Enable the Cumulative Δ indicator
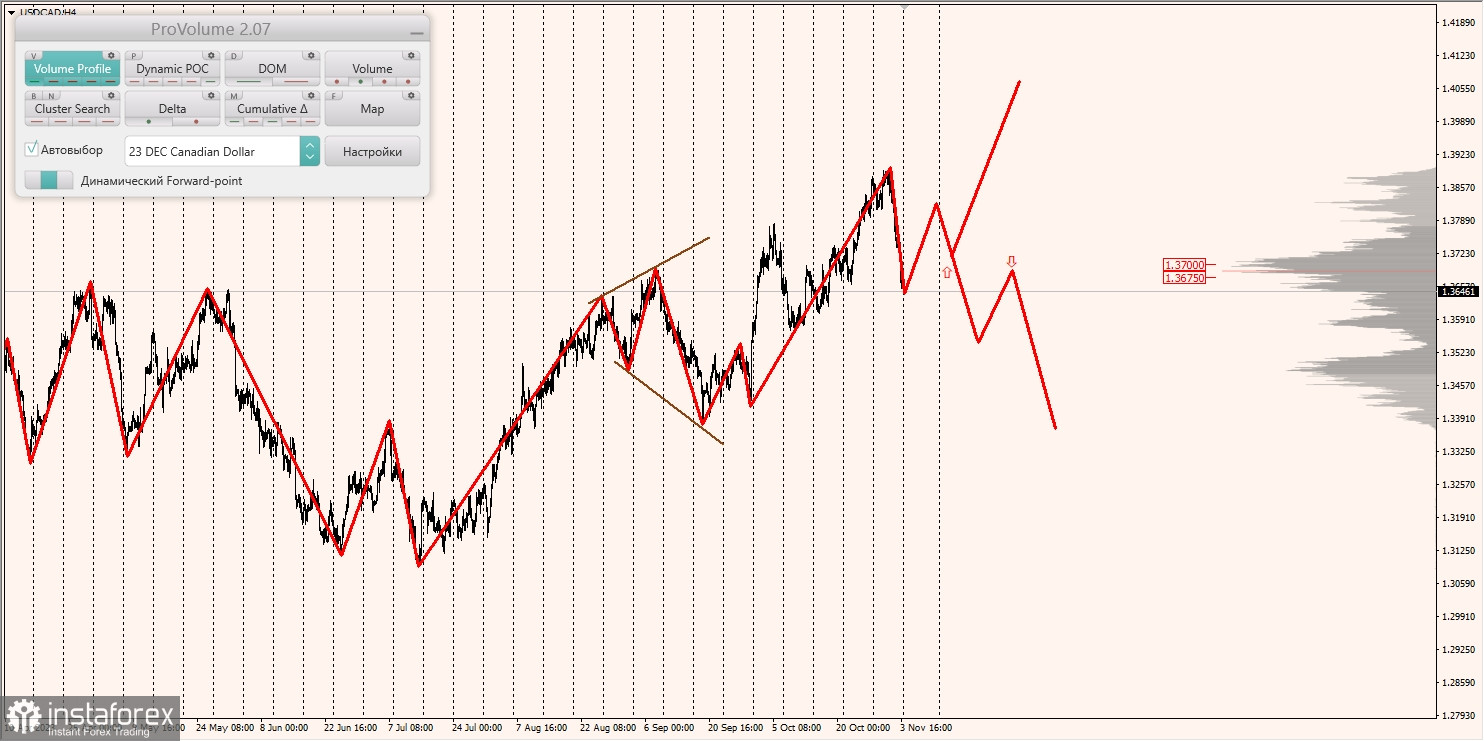This screenshot has height=741, width=1484. [x=272, y=109]
